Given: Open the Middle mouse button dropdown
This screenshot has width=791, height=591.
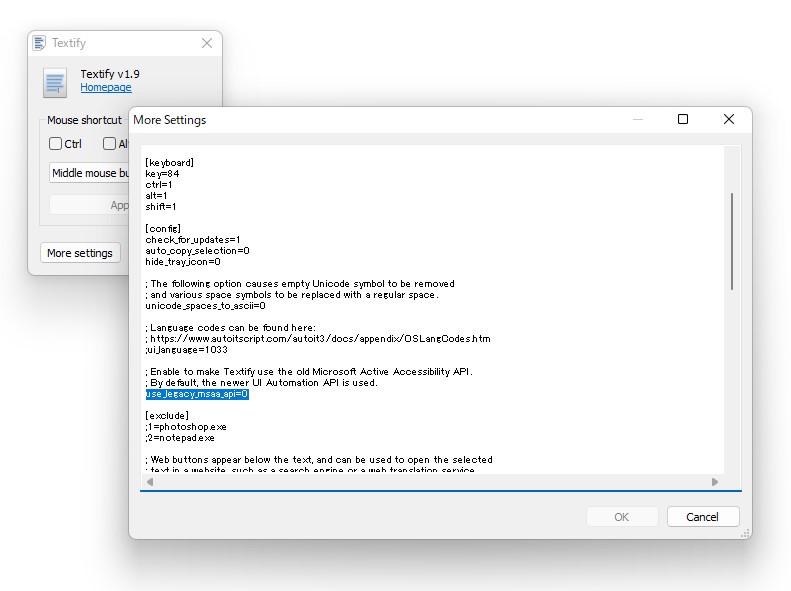Looking at the screenshot, I should [x=89, y=173].
